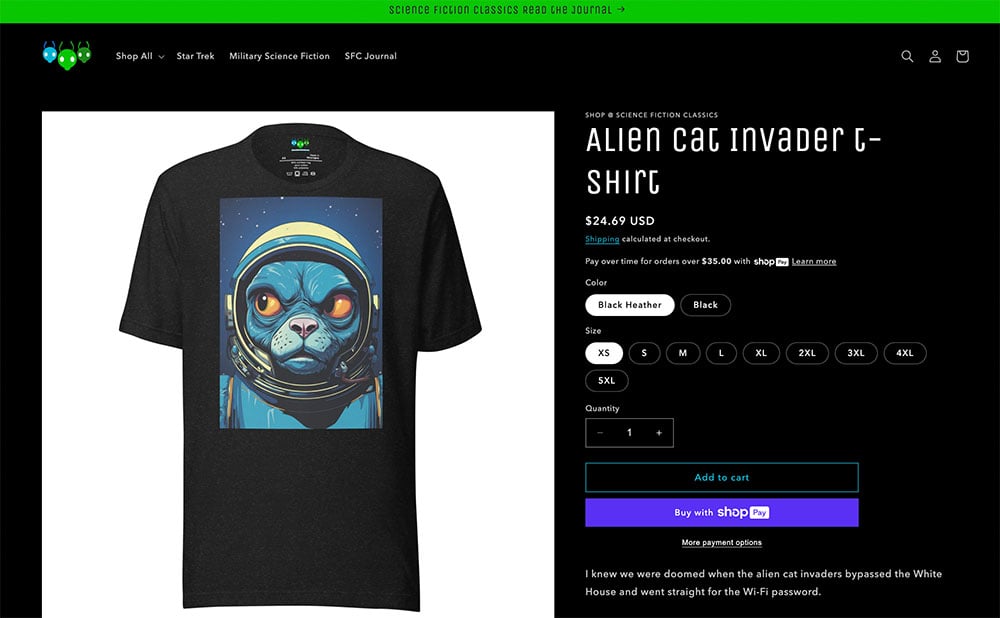Click the announcement bar arrow icon
Image resolution: width=1000 pixels, height=618 pixels.
(x=621, y=10)
